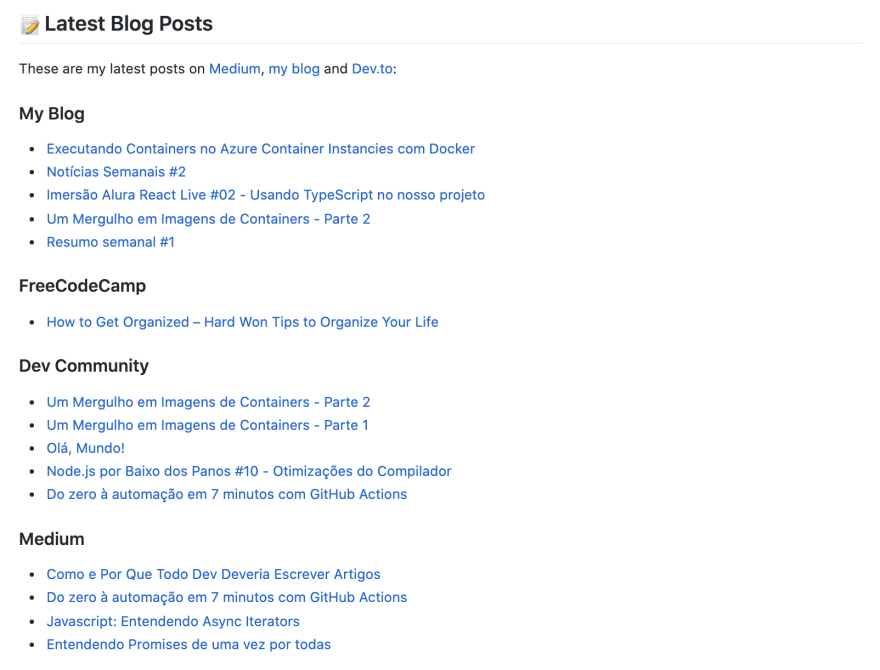
Task: Click the 'Olá, Mundo!' post link
Action: [85, 448]
